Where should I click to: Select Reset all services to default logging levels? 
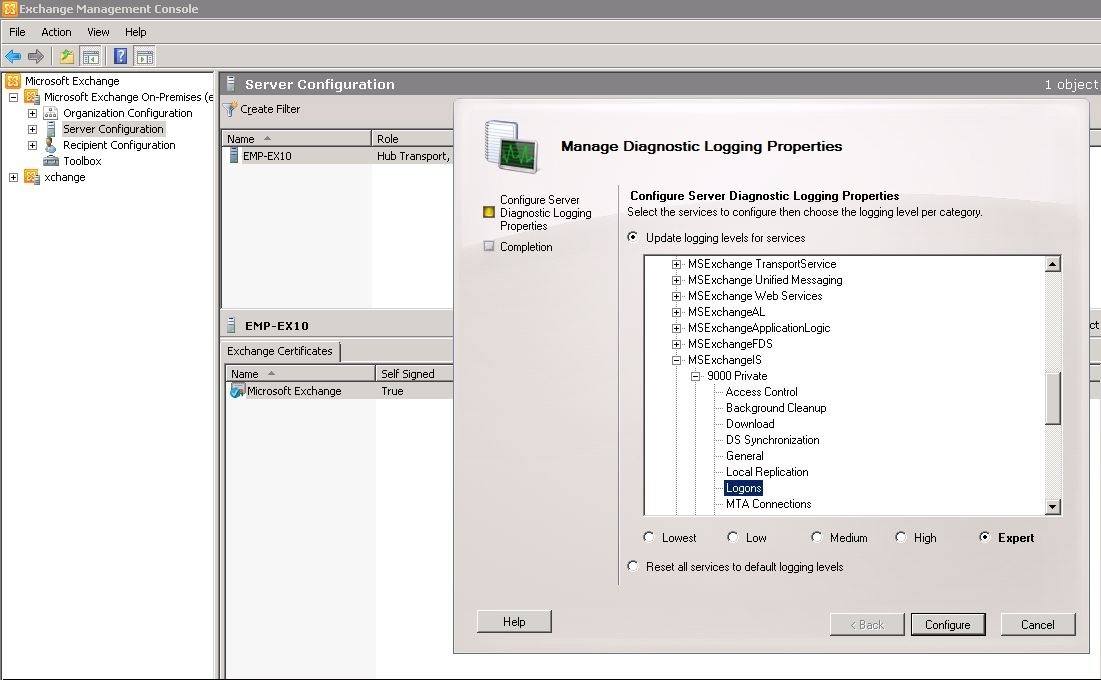pyautogui.click(x=633, y=566)
